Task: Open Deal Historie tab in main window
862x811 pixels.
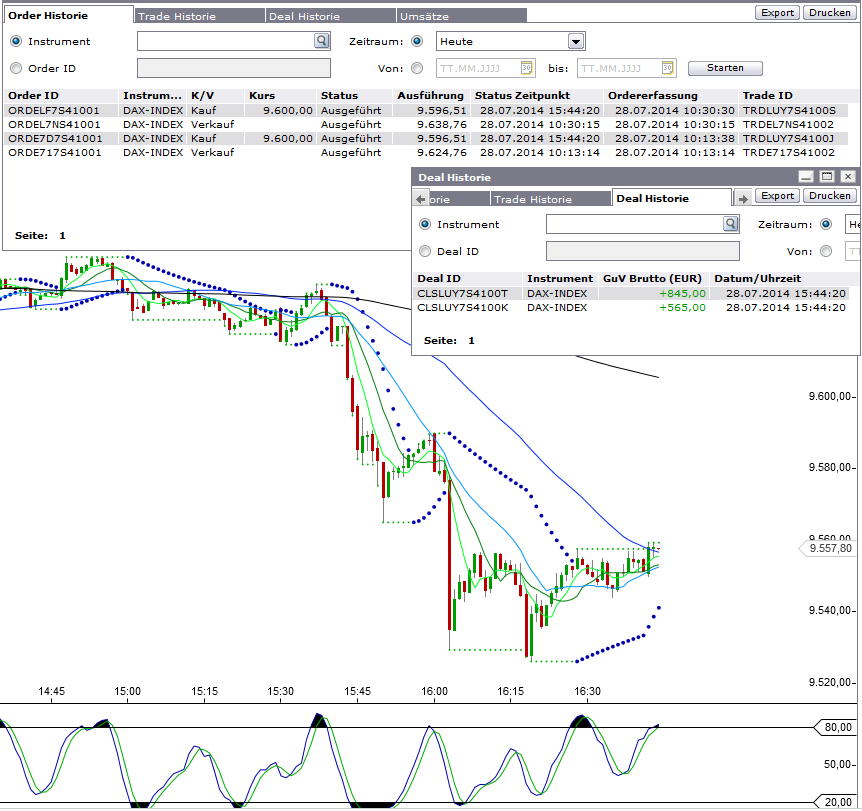Action: click(330, 16)
